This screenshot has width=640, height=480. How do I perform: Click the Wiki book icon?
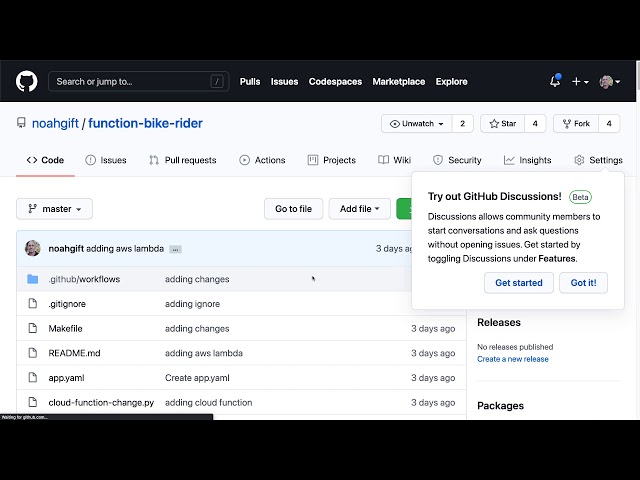pyautogui.click(x=383, y=160)
